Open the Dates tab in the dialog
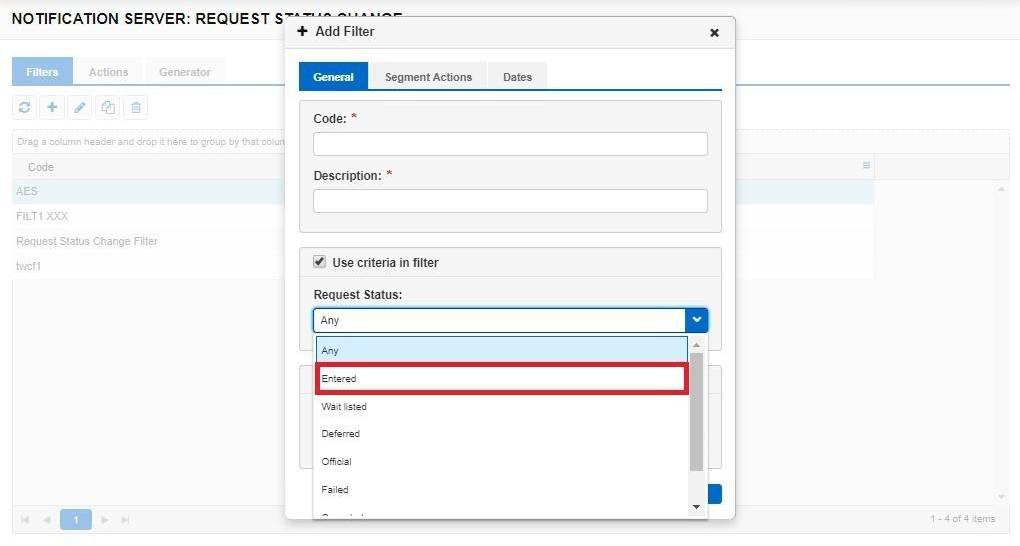1020x546 pixels. [517, 77]
